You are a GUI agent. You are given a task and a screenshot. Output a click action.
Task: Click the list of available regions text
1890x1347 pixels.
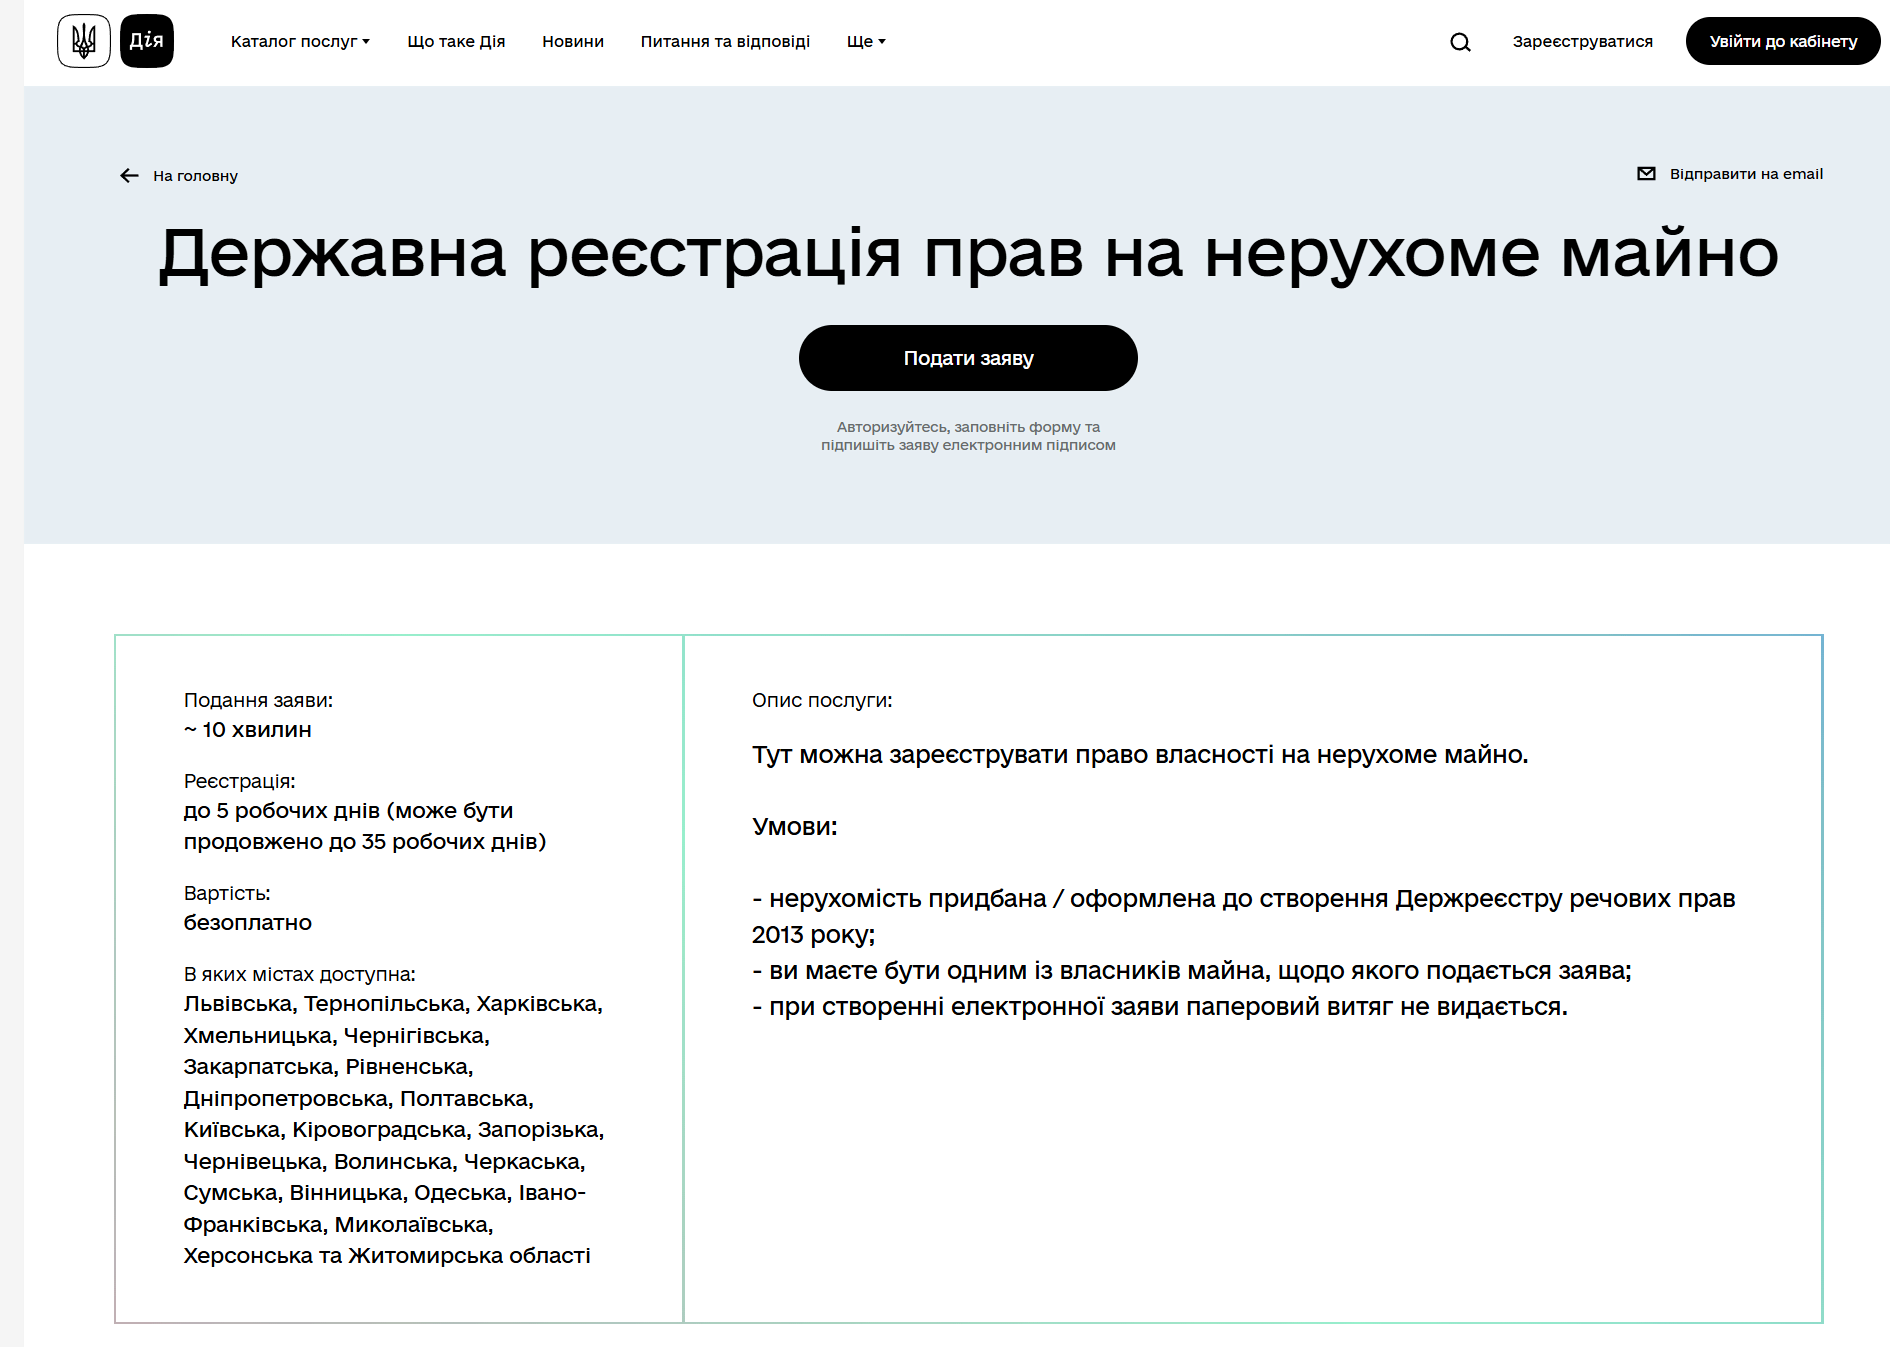coord(393,1130)
